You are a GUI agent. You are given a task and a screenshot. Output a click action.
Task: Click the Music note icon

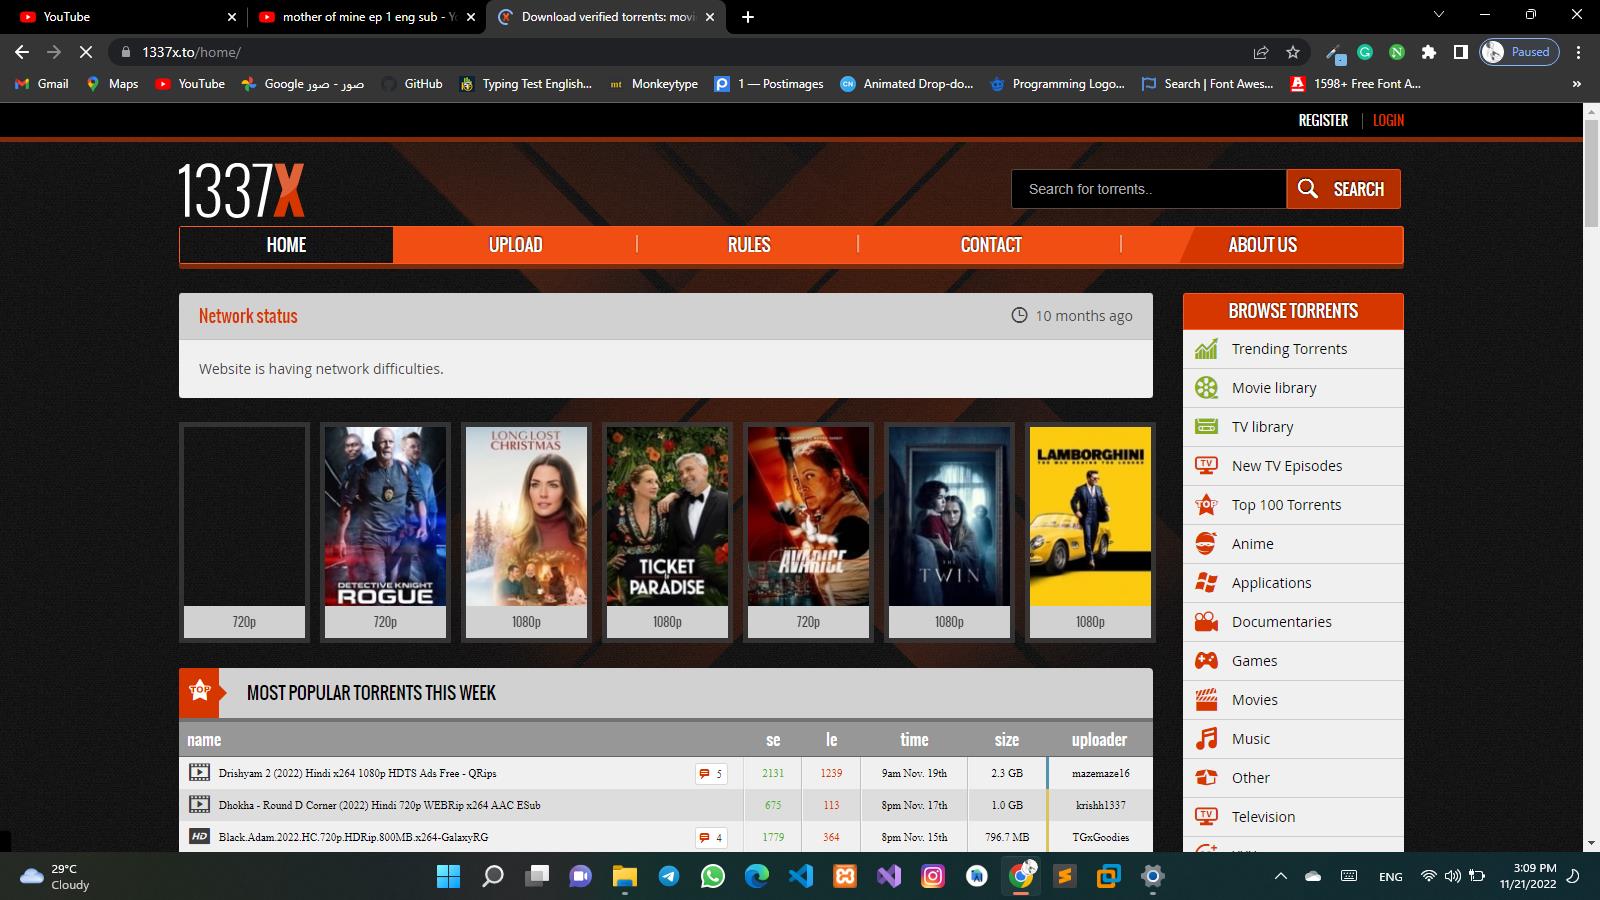pos(1207,739)
